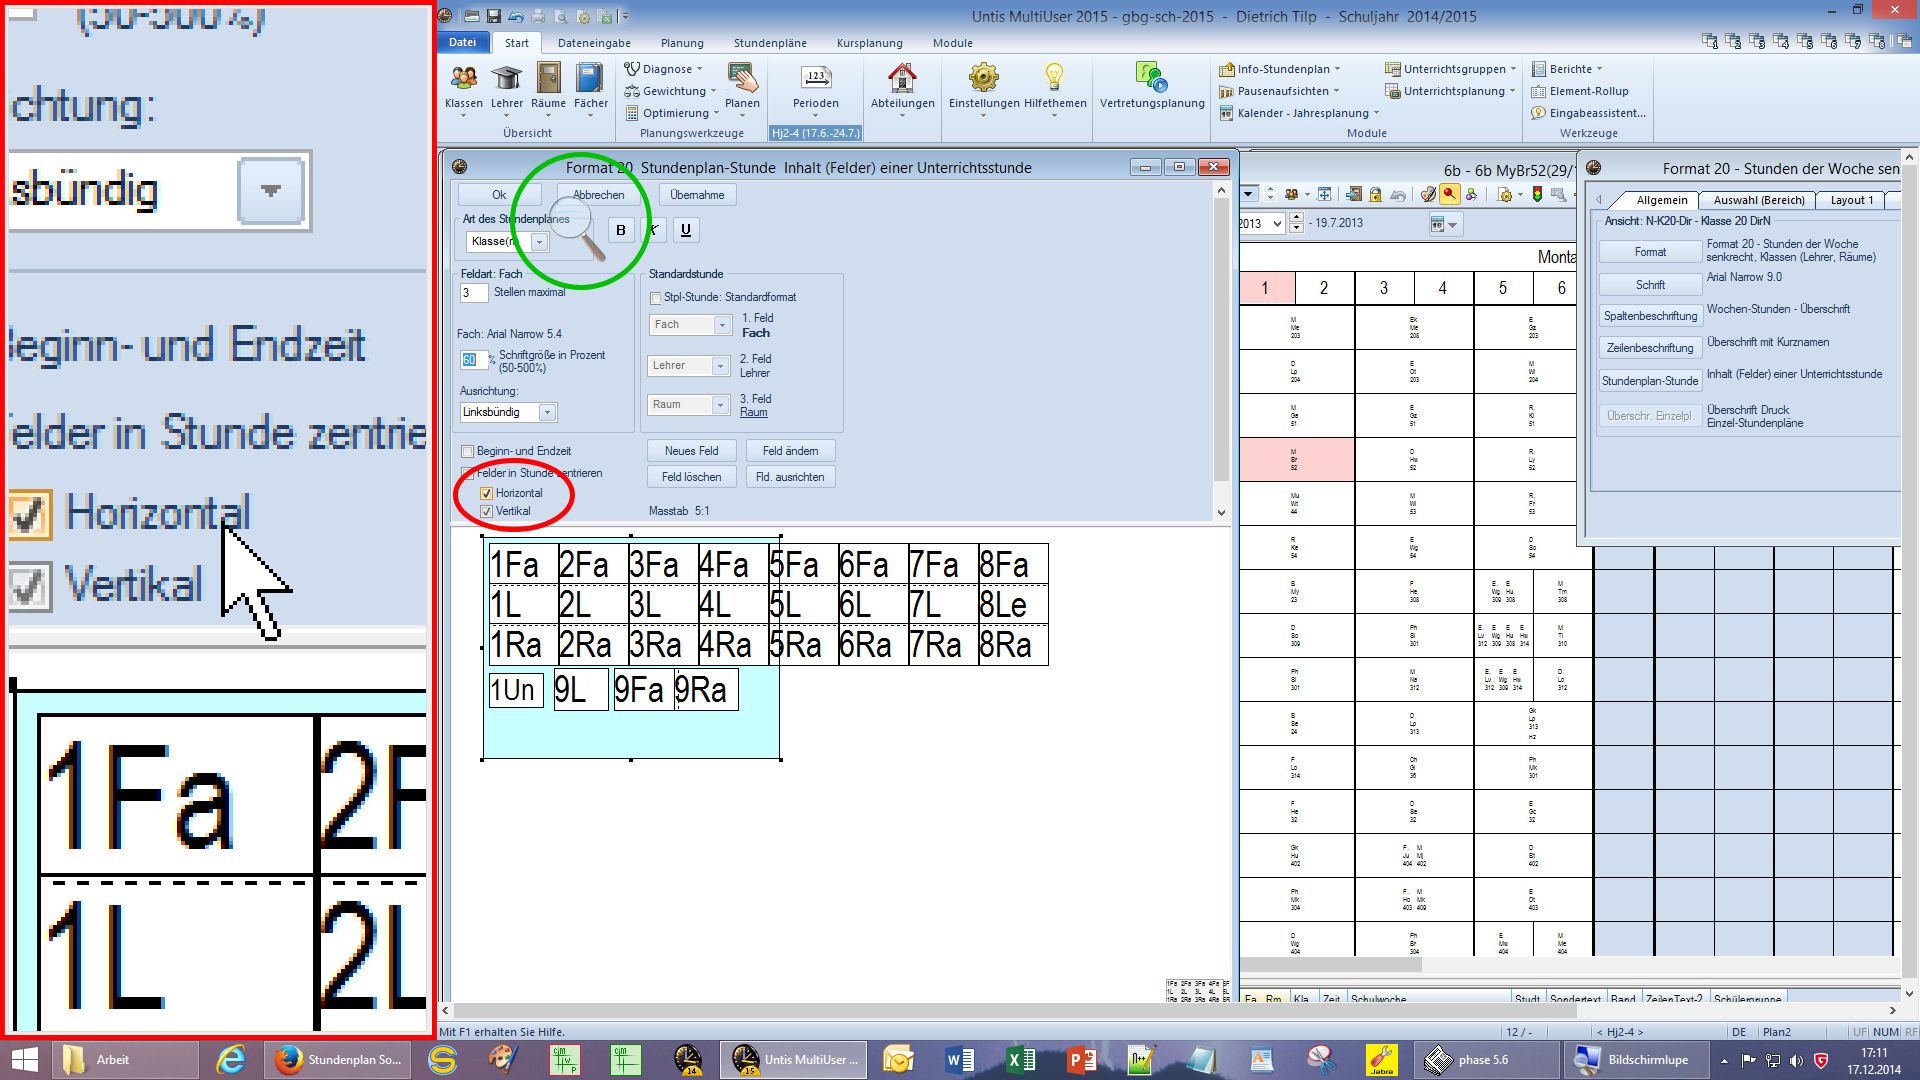Enable Beginn- und Endzeit checkbox
Screen dimensions: 1920x1080
467,451
